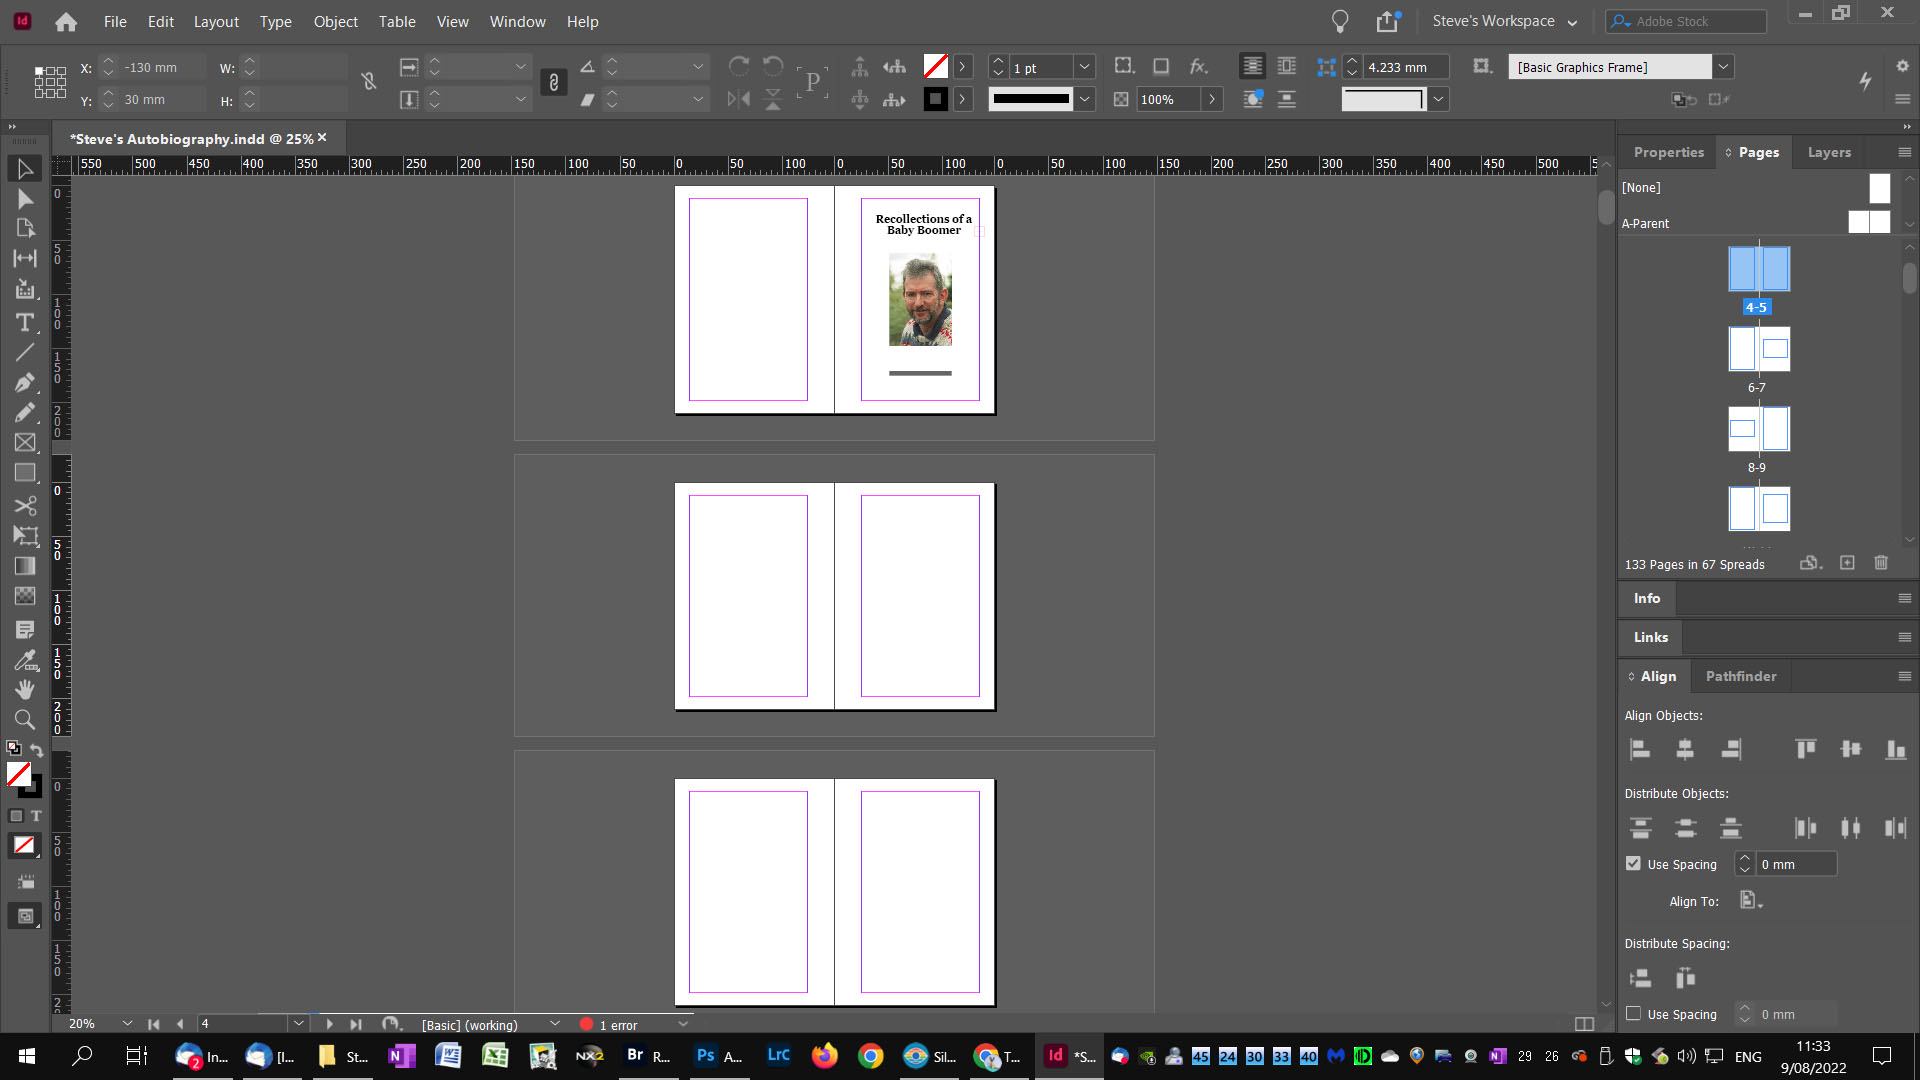1920x1080 pixels.
Task: Switch to the Layers tab
Action: click(1829, 152)
